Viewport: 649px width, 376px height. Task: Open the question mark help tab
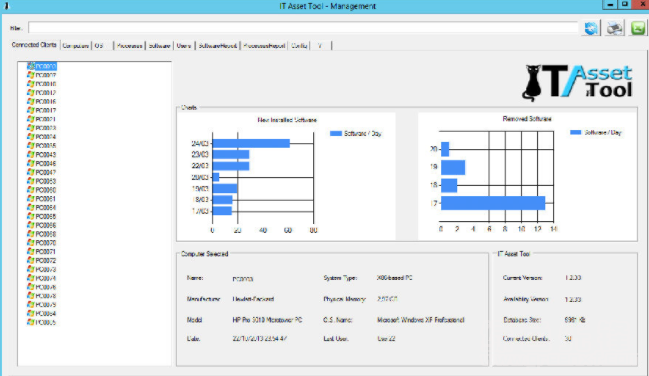tap(320, 46)
